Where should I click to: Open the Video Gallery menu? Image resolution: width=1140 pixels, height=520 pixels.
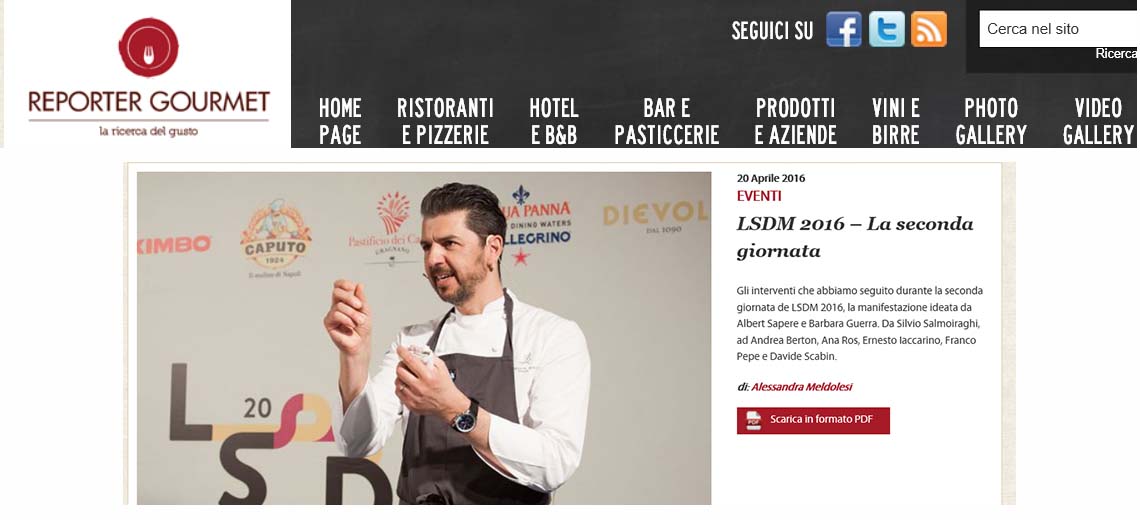pos(1098,121)
